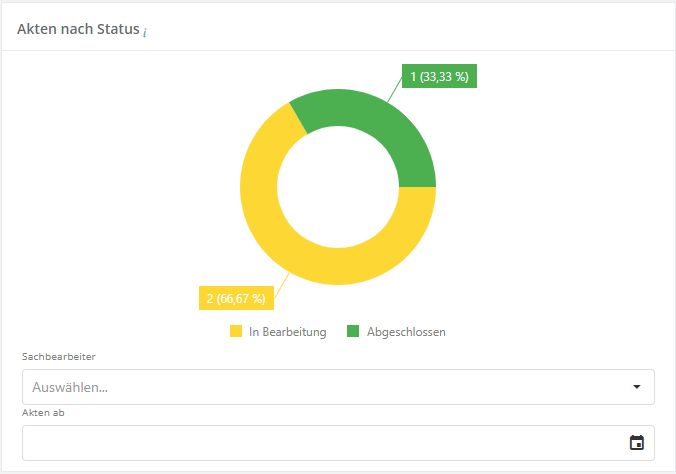676x474 pixels.
Task: Click the Sachbearbeiter field label
Action: (60, 356)
